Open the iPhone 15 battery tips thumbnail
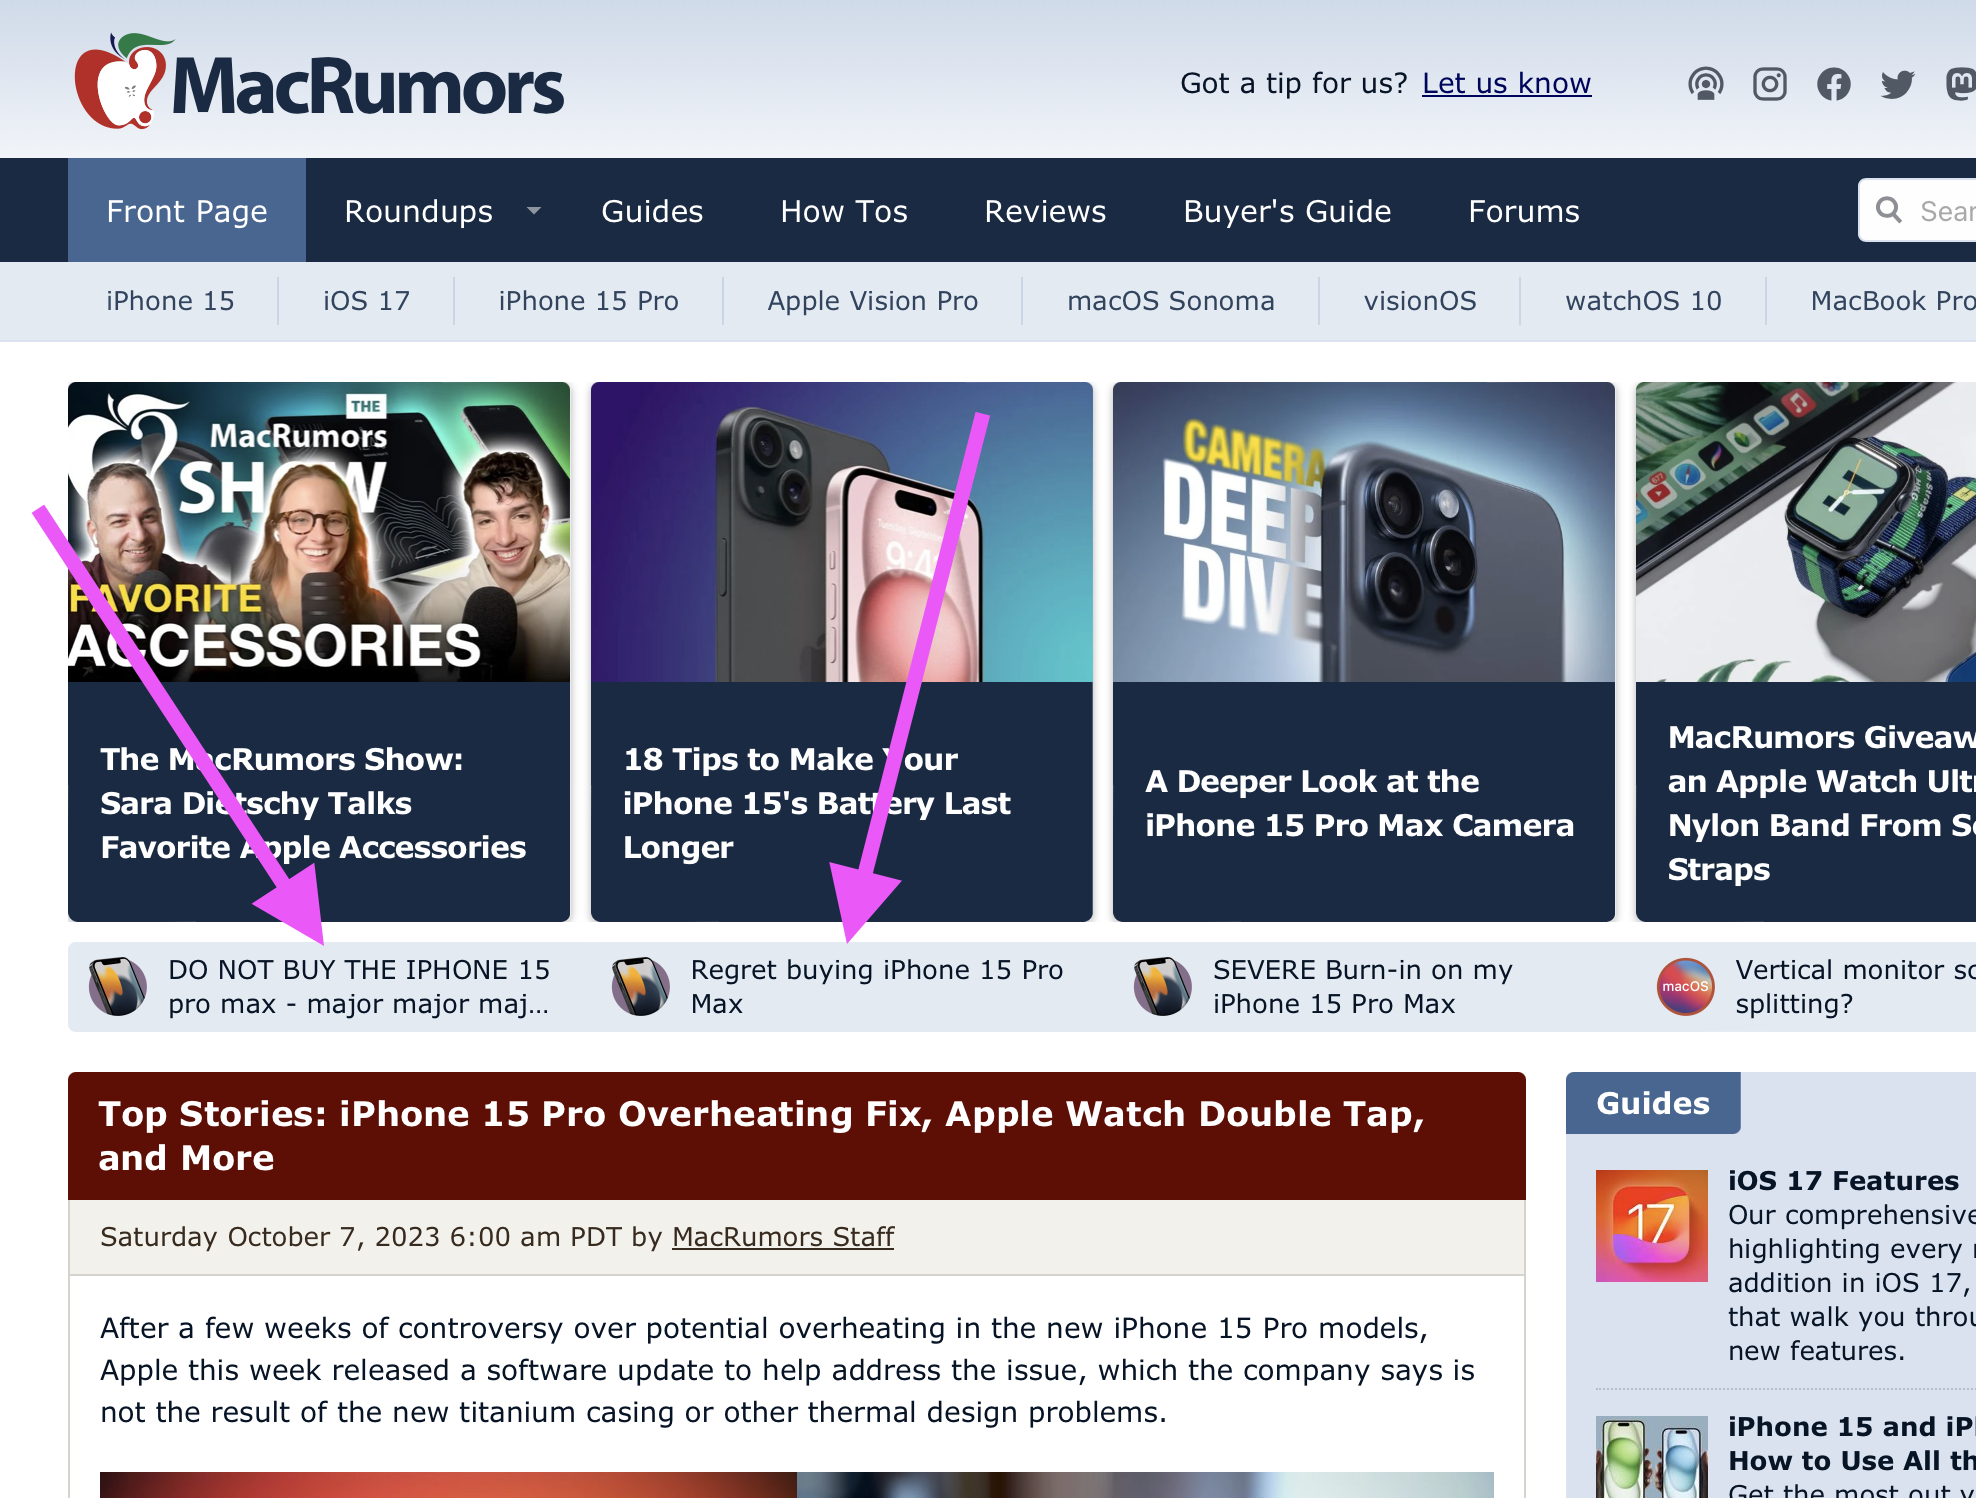1976x1498 pixels. (842, 532)
